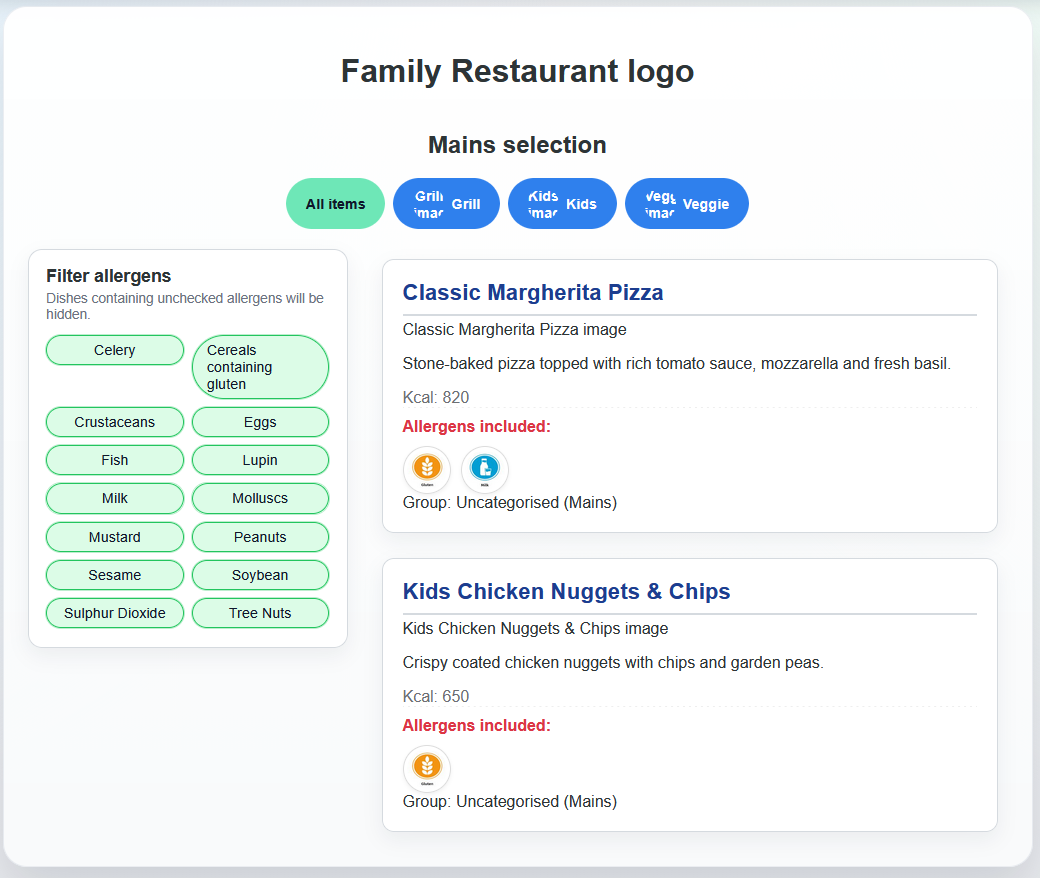Click the Gluten icon under Kids Chicken Nuggets
This screenshot has height=878, width=1040.
[x=427, y=769]
